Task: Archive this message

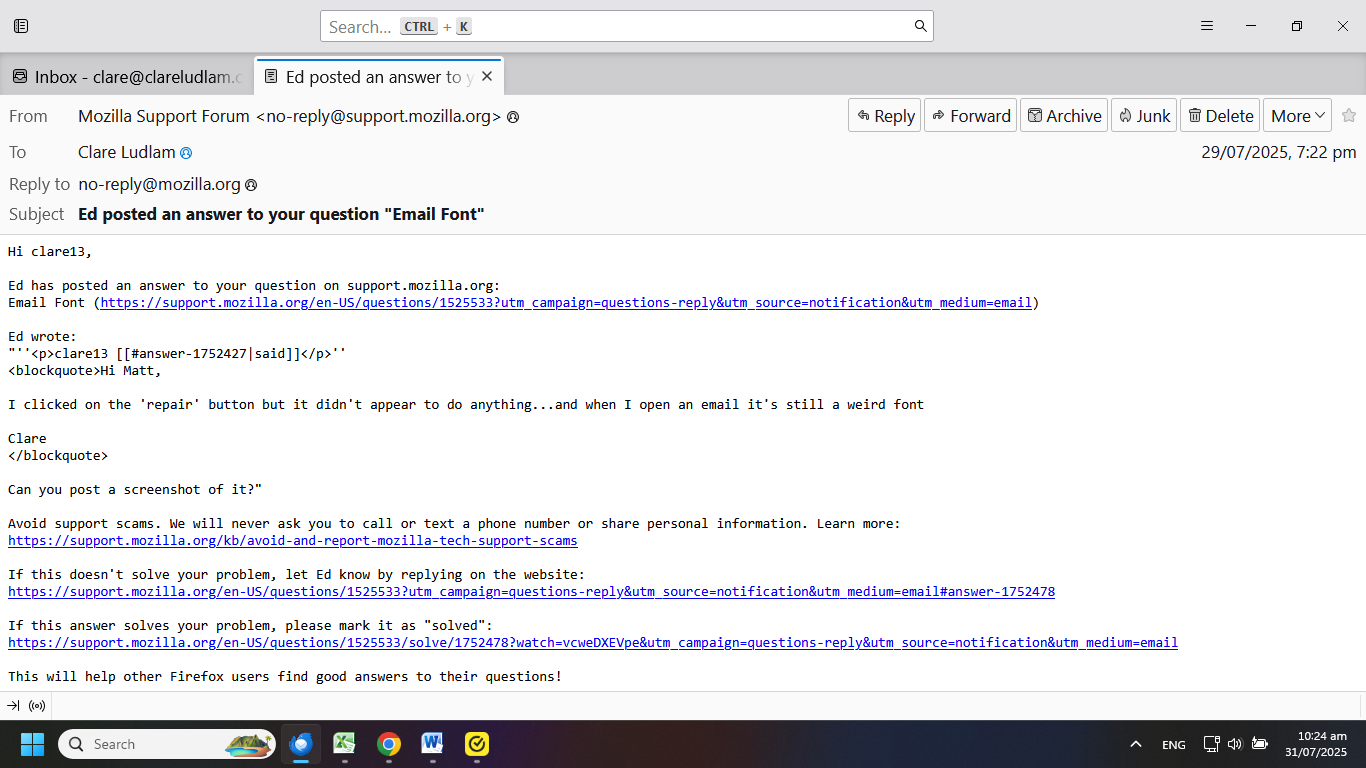Action: (1064, 116)
